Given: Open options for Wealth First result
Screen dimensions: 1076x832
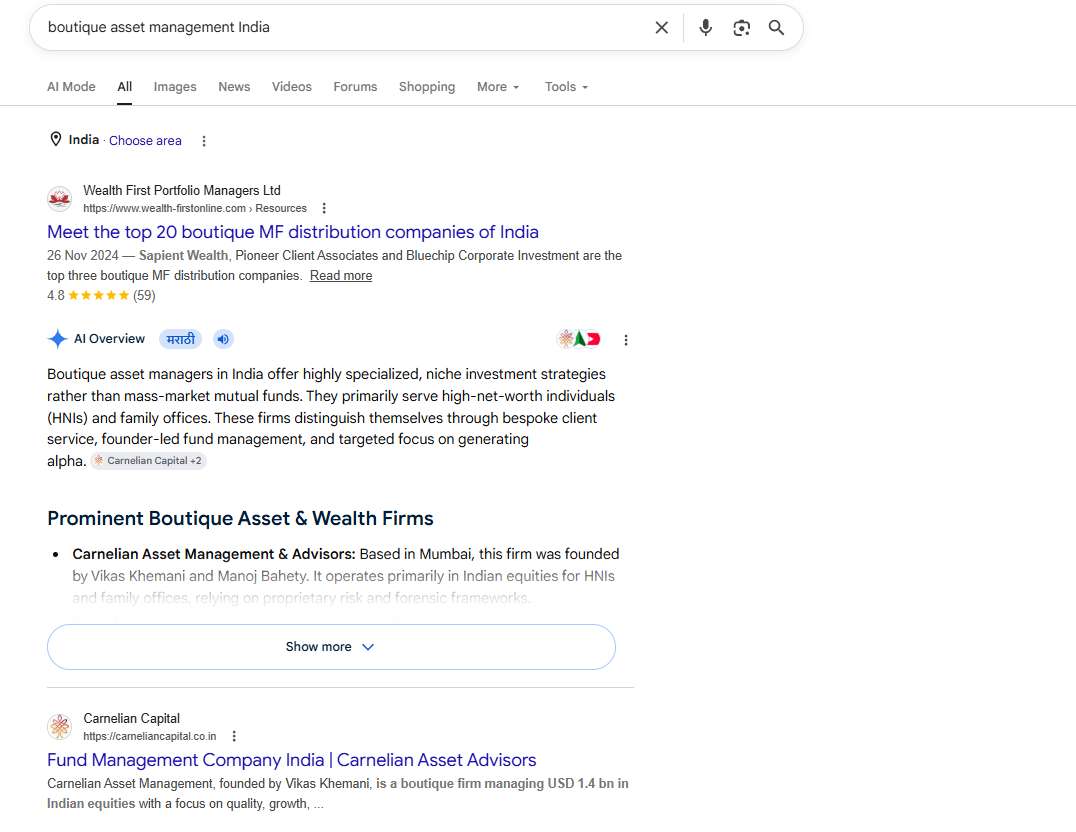Looking at the screenshot, I should [x=324, y=208].
